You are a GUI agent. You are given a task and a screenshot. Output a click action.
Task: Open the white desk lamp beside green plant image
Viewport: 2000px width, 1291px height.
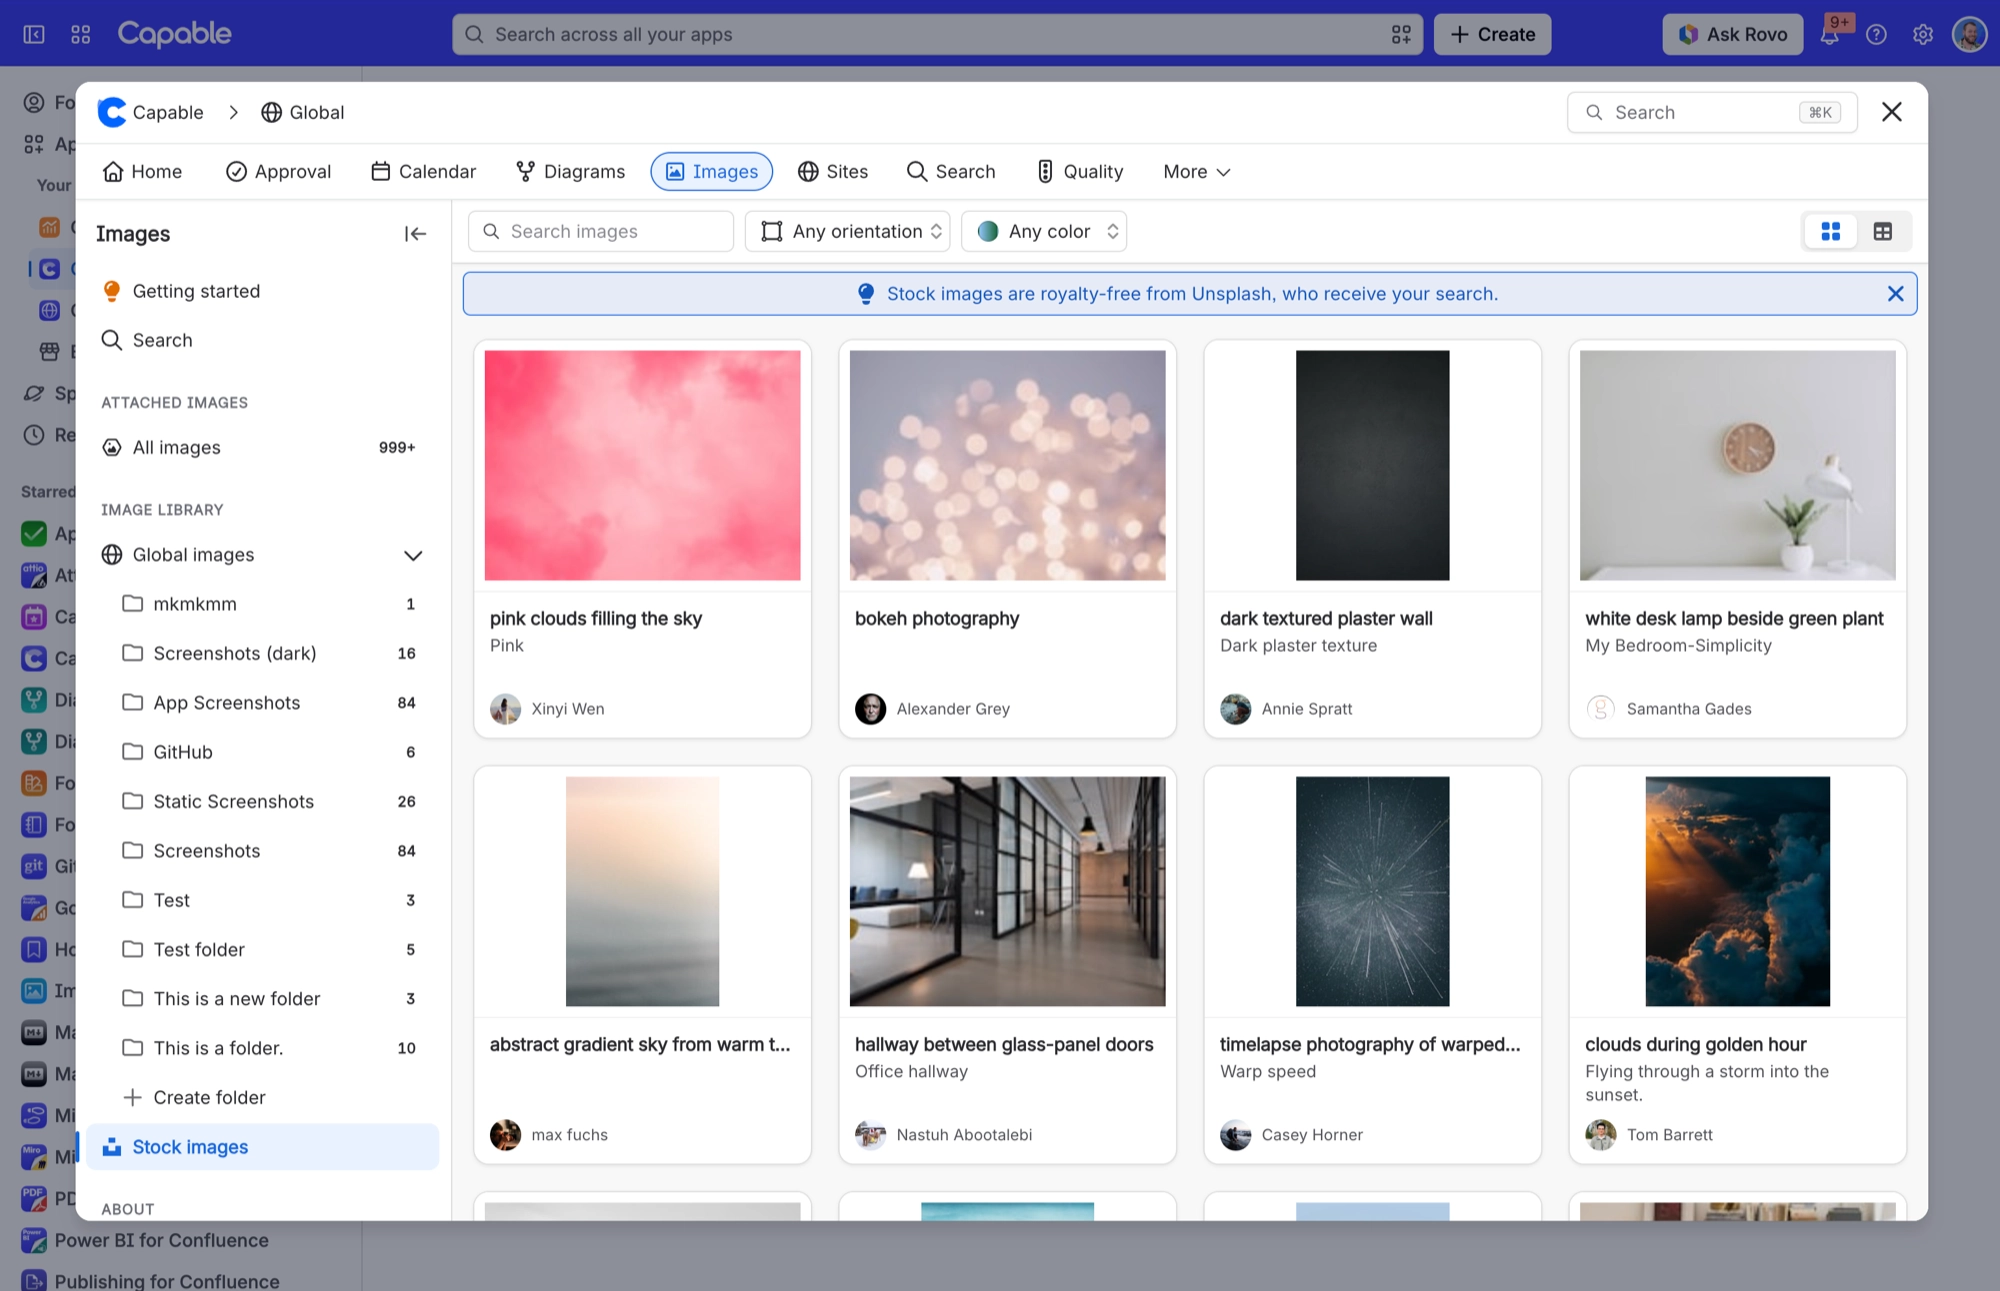[1737, 465]
